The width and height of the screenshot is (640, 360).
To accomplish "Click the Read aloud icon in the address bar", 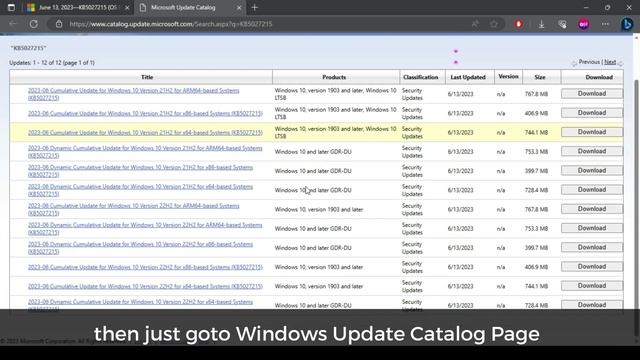I will pos(475,24).
